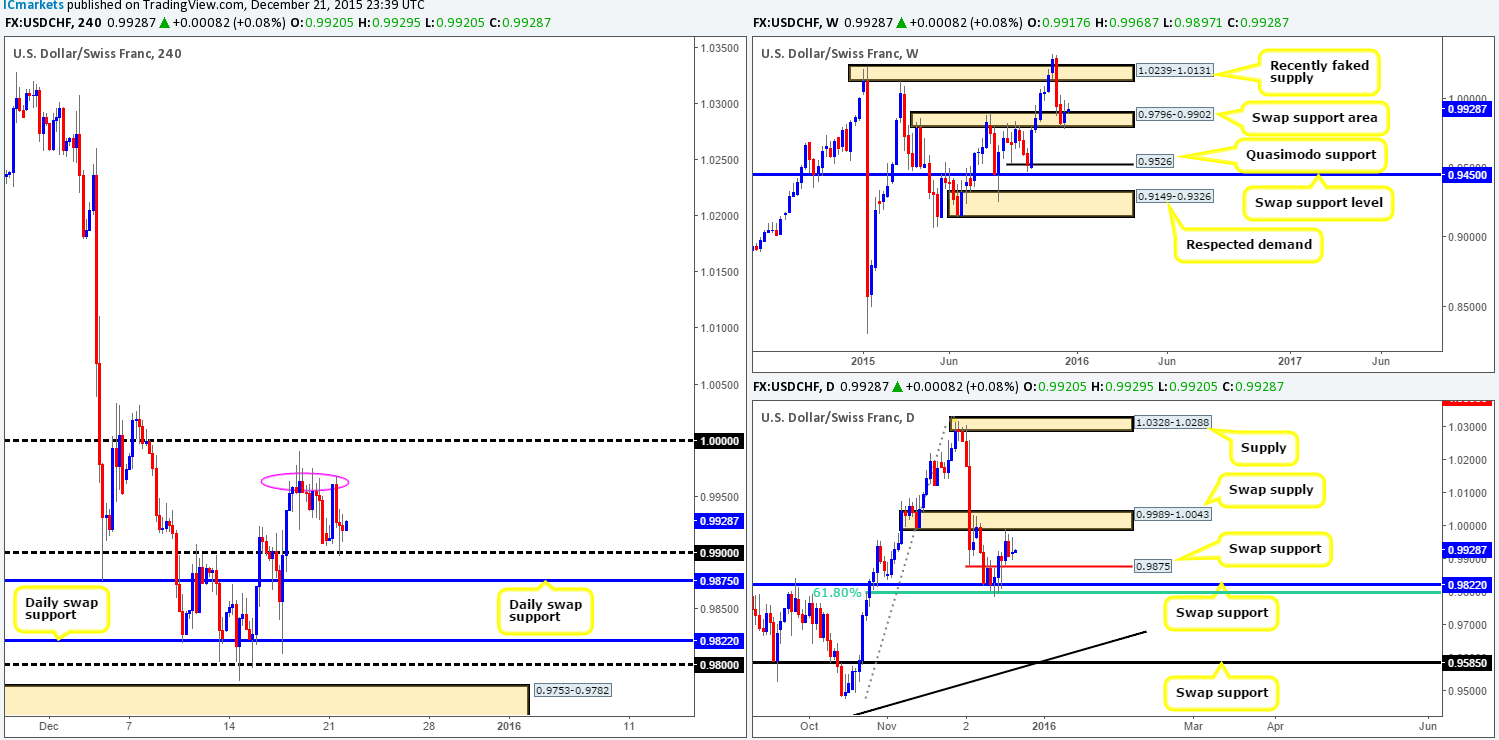Click 'Oct' on daily time axis
This screenshot has width=1499, height=740.
tap(810, 726)
